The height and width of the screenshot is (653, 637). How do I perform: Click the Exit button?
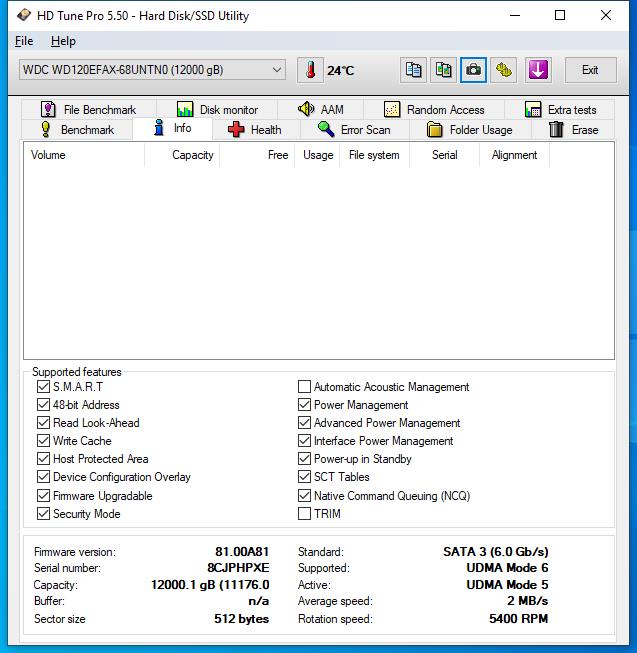pyautogui.click(x=590, y=70)
